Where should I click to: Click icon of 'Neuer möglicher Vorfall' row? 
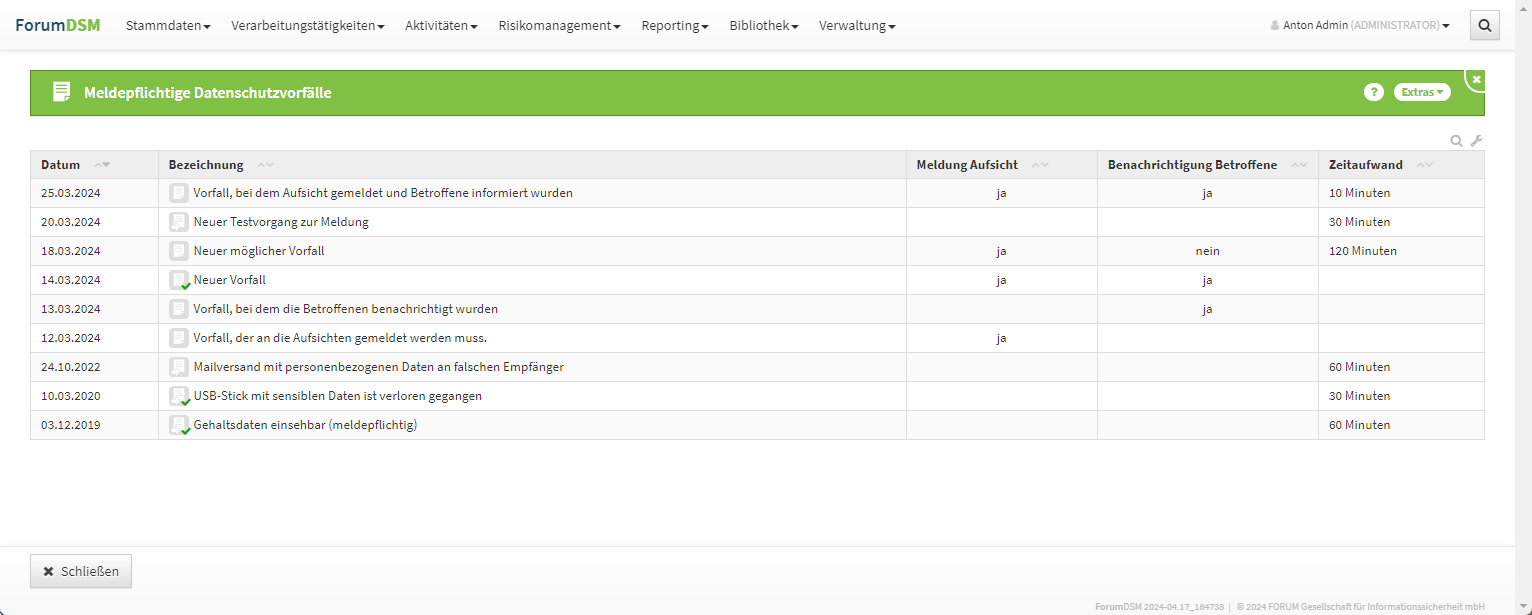pos(178,251)
